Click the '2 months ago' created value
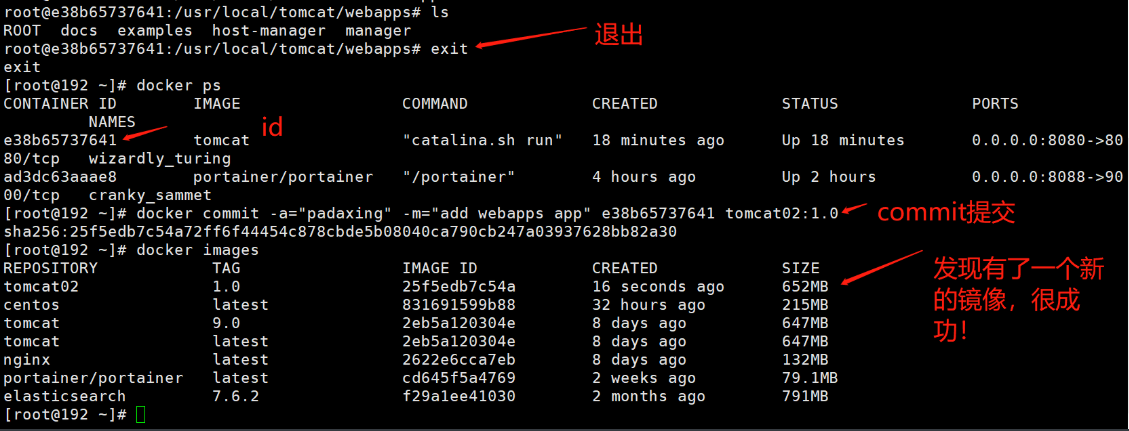1129x431 pixels. coord(649,396)
